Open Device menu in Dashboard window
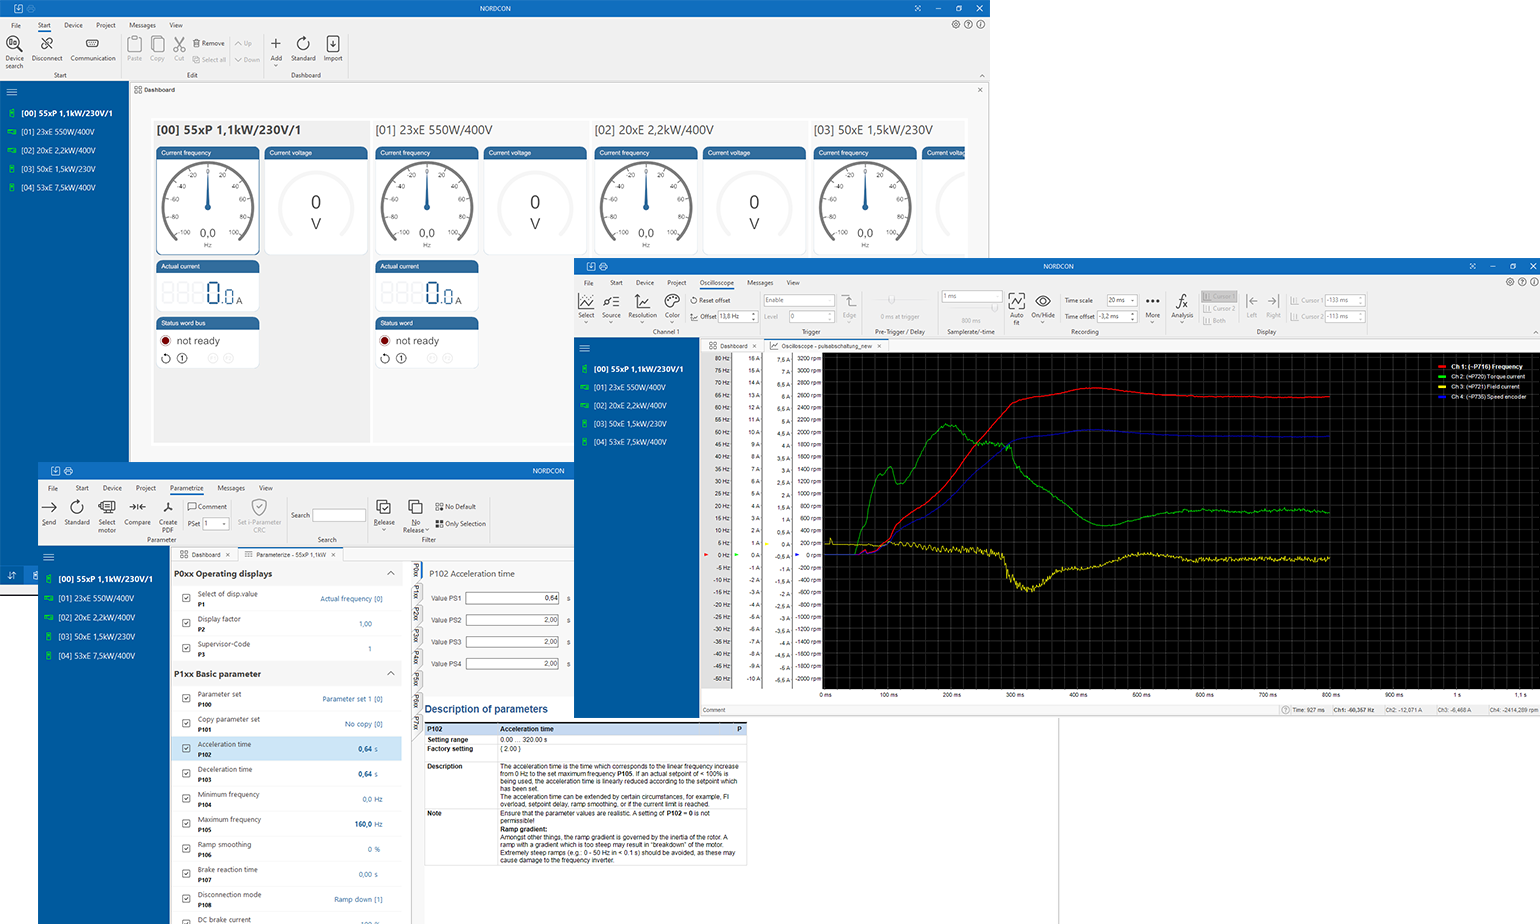The height and width of the screenshot is (924, 1540). coord(74,25)
